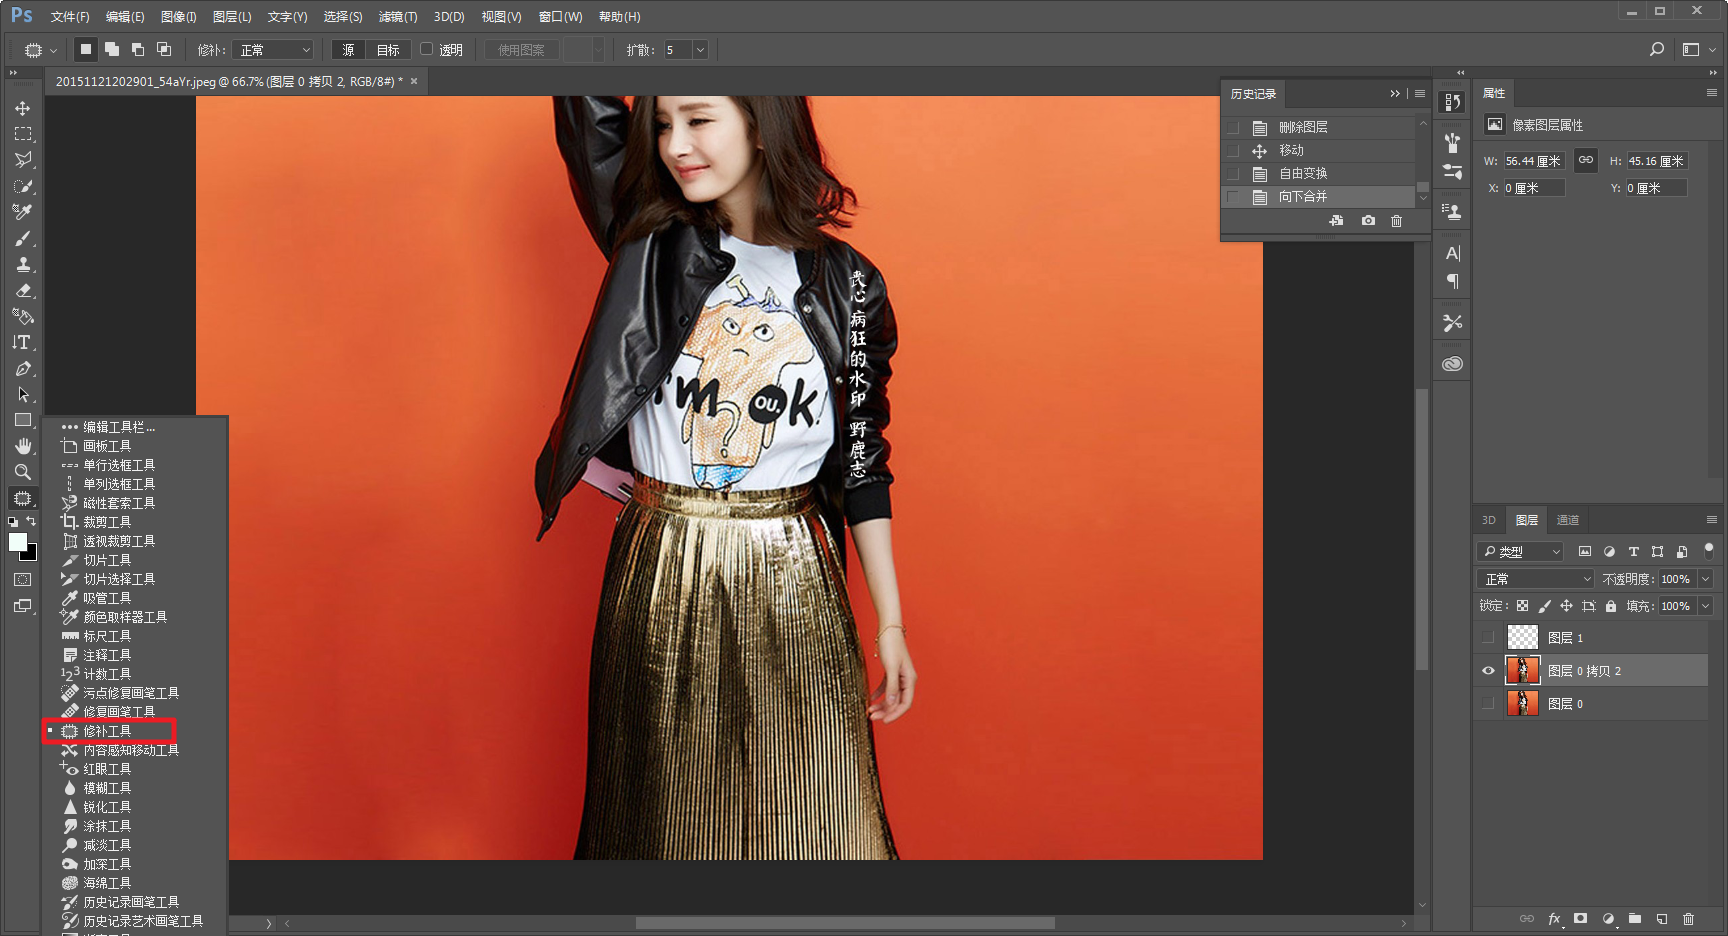Select the Pen tool
Image resolution: width=1728 pixels, height=936 pixels.
point(22,368)
